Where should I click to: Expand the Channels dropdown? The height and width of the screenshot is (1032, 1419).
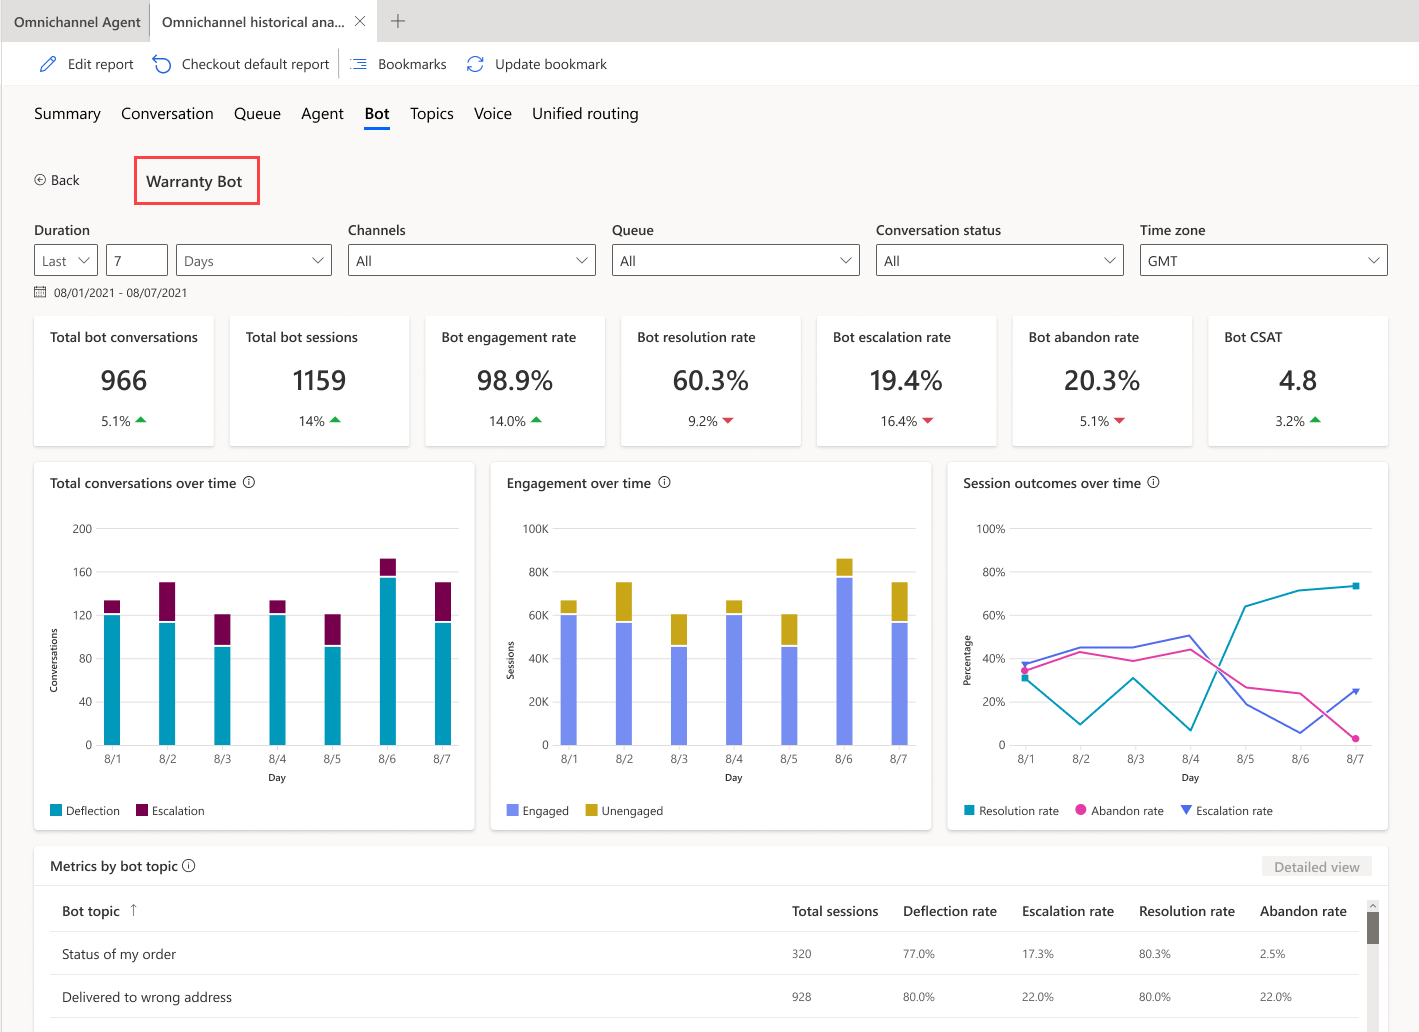pyautogui.click(x=472, y=260)
